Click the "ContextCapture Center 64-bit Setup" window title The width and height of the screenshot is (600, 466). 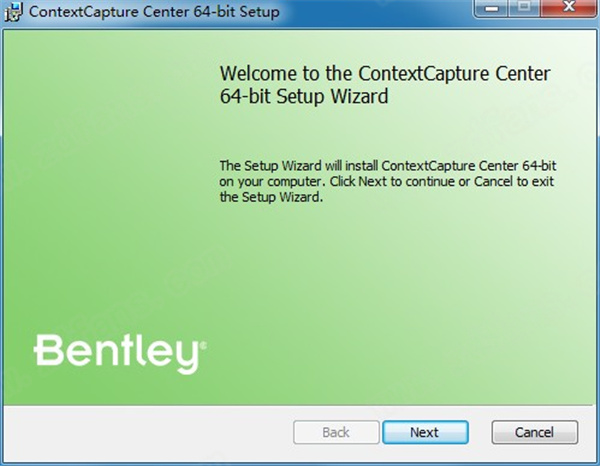(x=154, y=11)
